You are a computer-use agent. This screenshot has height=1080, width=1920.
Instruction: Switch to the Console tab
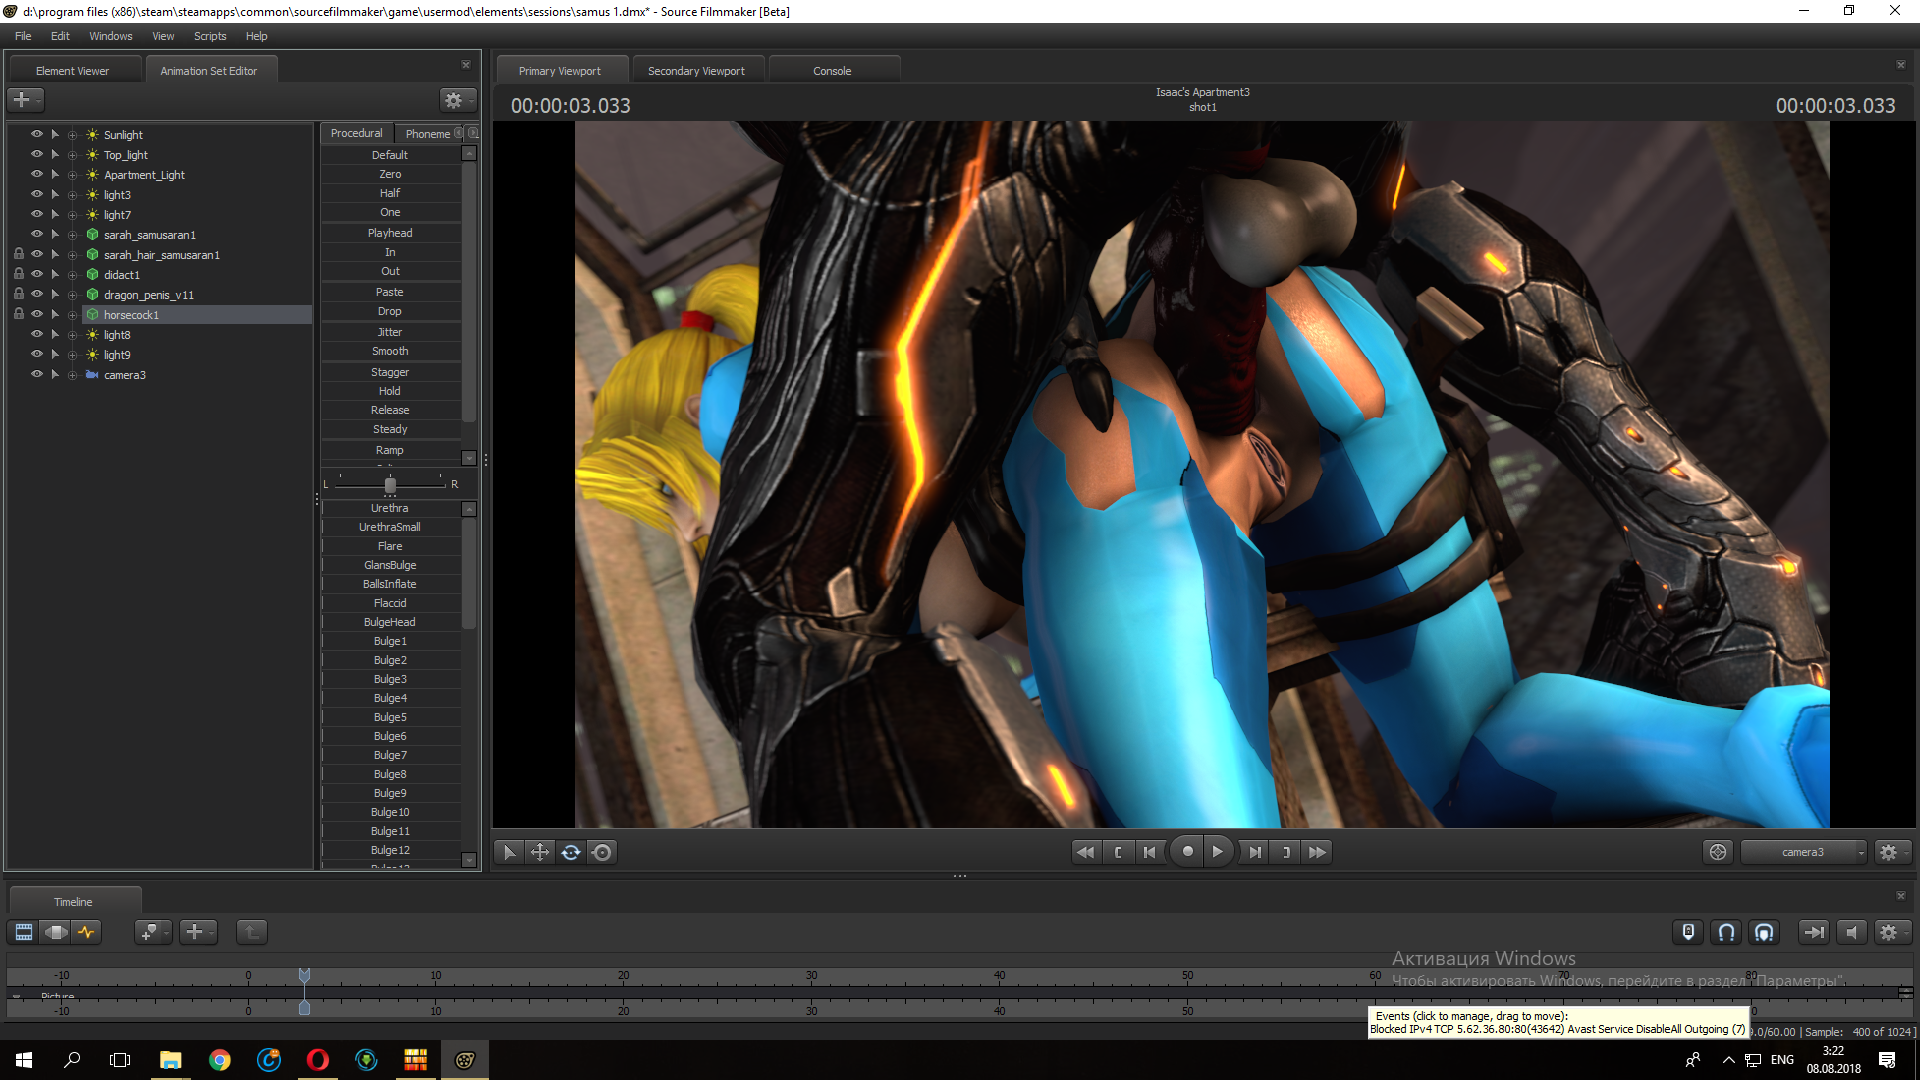[x=832, y=71]
